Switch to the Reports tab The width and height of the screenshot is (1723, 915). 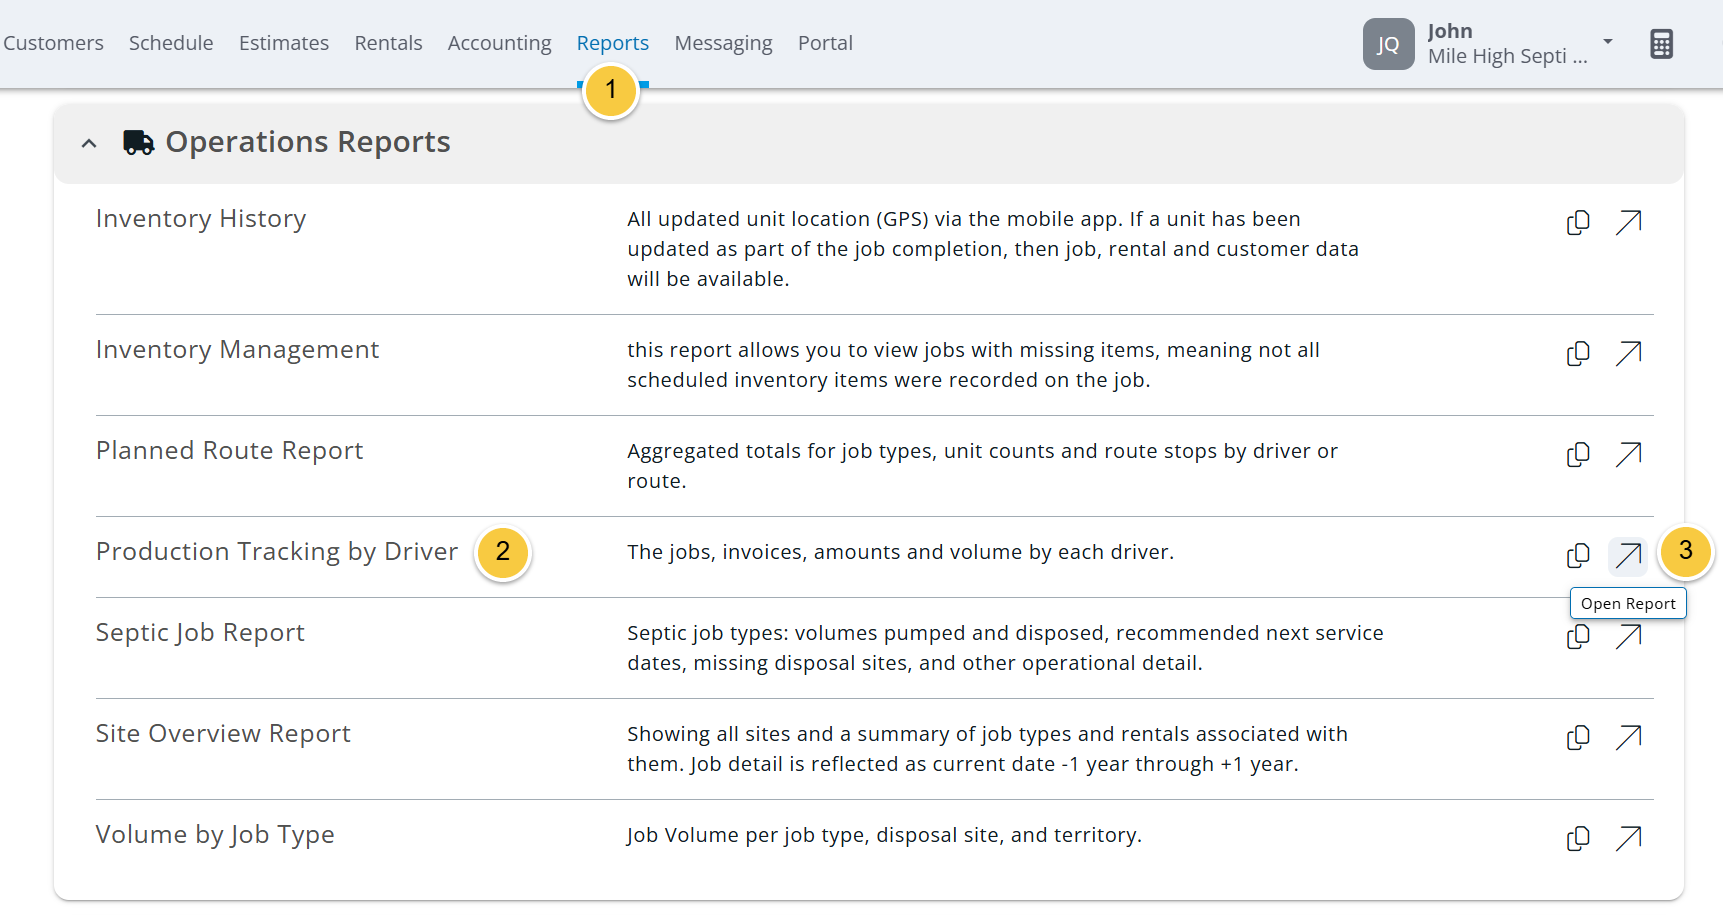coord(612,42)
